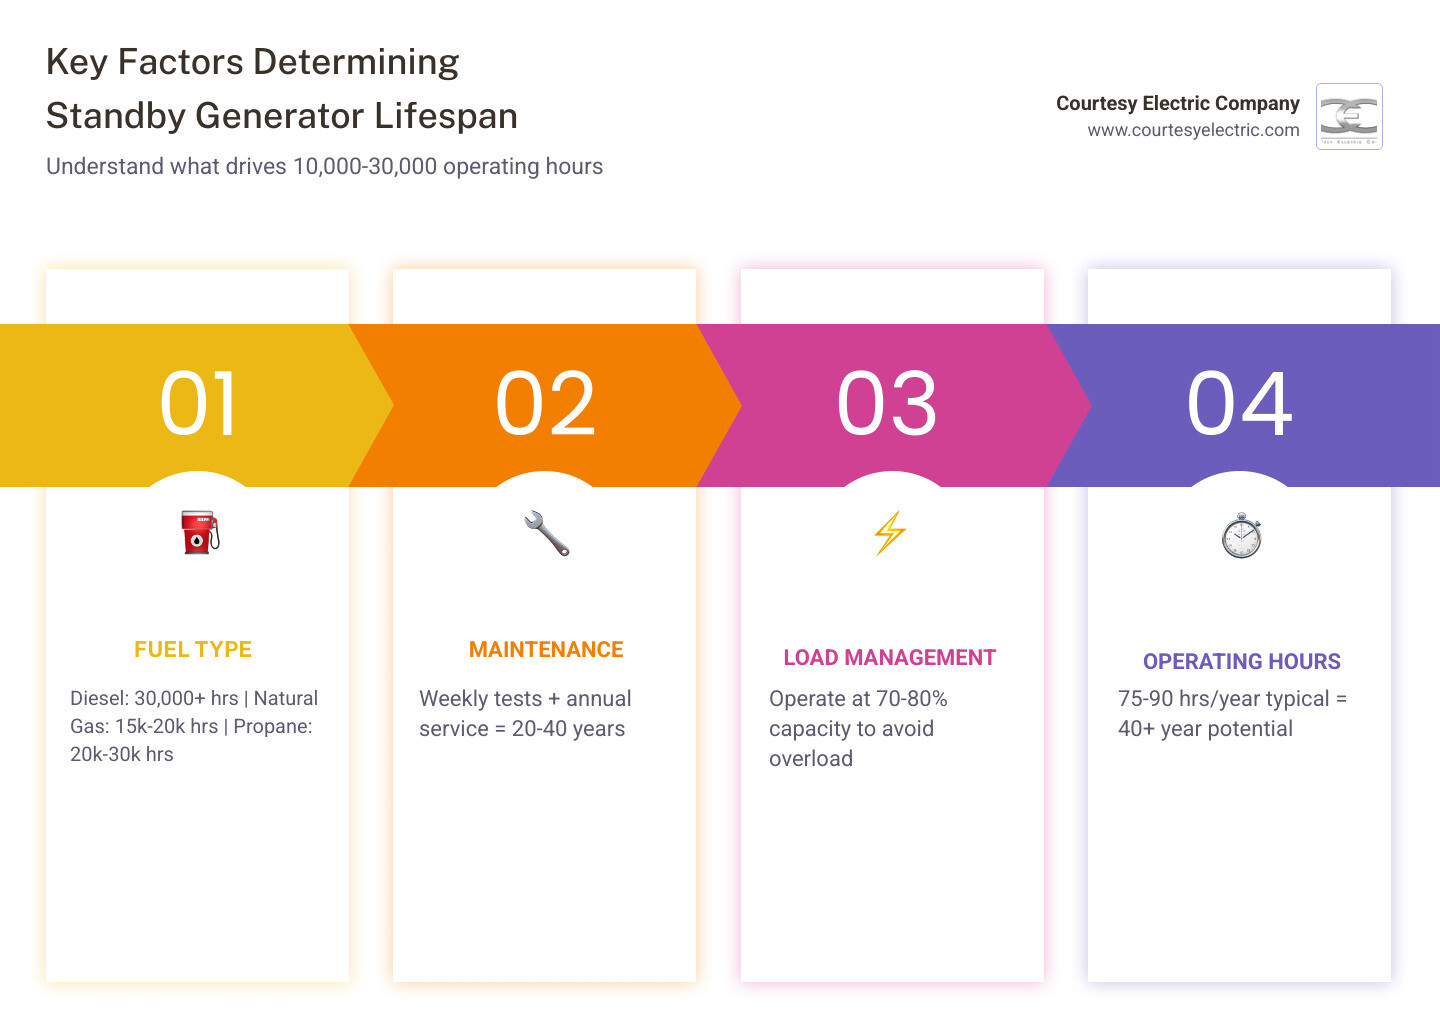Screen dimensions: 1440x1024
Task: Click the 75-90 hrs/year typical text
Action: tap(1232, 714)
